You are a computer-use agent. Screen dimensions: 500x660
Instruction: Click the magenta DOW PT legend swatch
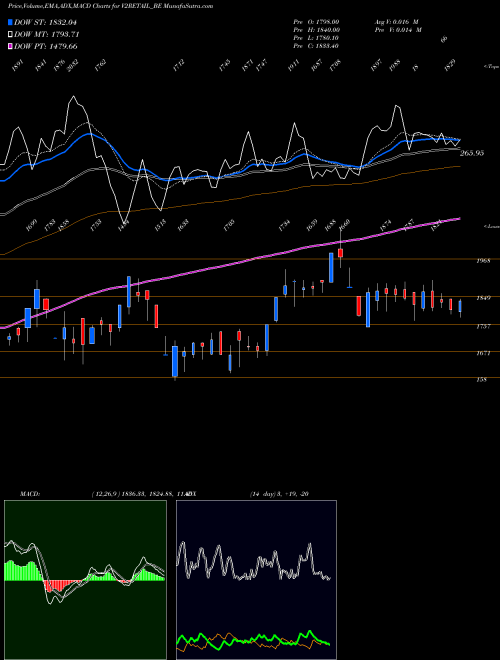coord(10,46)
